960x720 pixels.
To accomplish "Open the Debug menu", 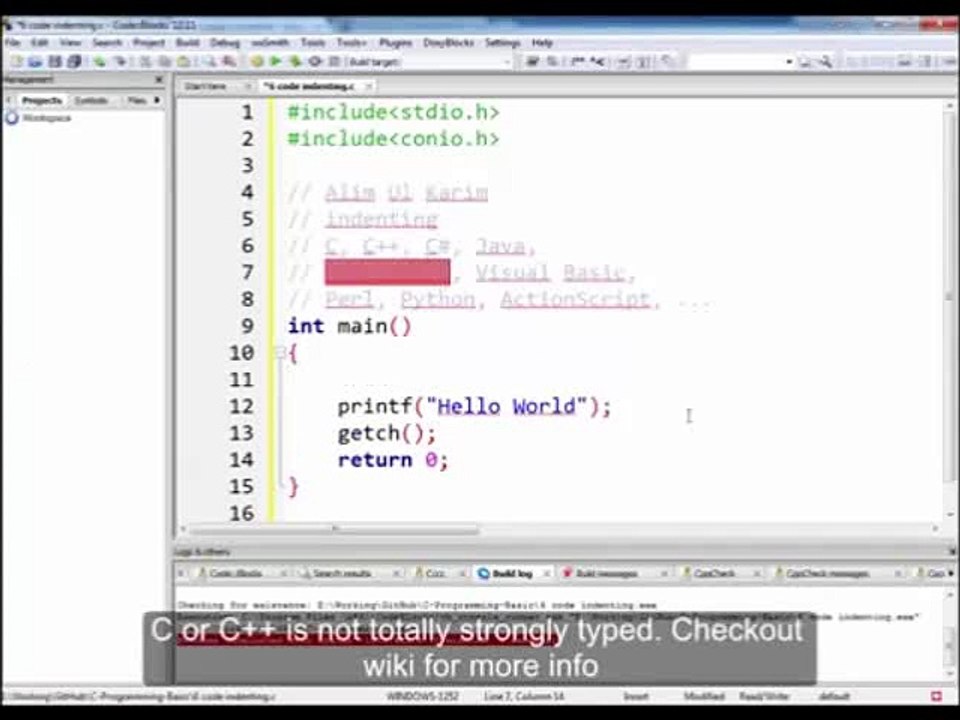I will (x=225, y=42).
